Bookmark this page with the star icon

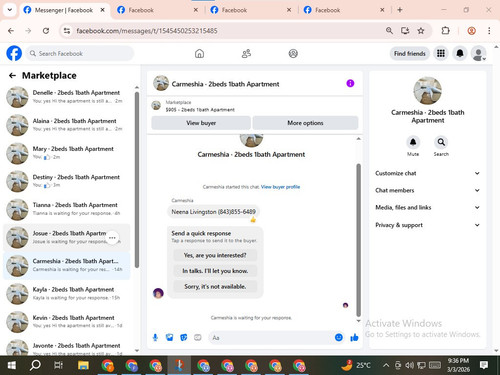(421, 31)
